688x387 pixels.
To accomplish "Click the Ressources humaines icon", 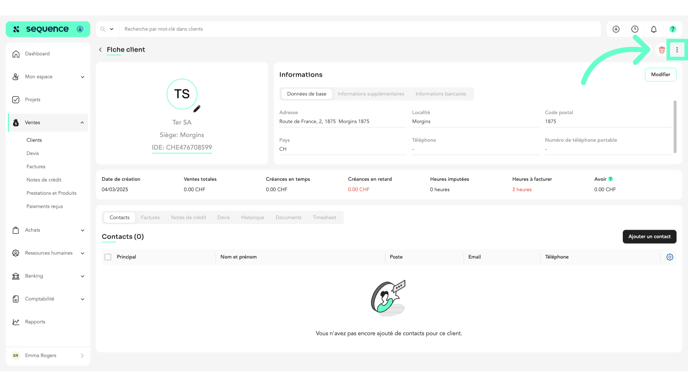I will pyautogui.click(x=16, y=253).
